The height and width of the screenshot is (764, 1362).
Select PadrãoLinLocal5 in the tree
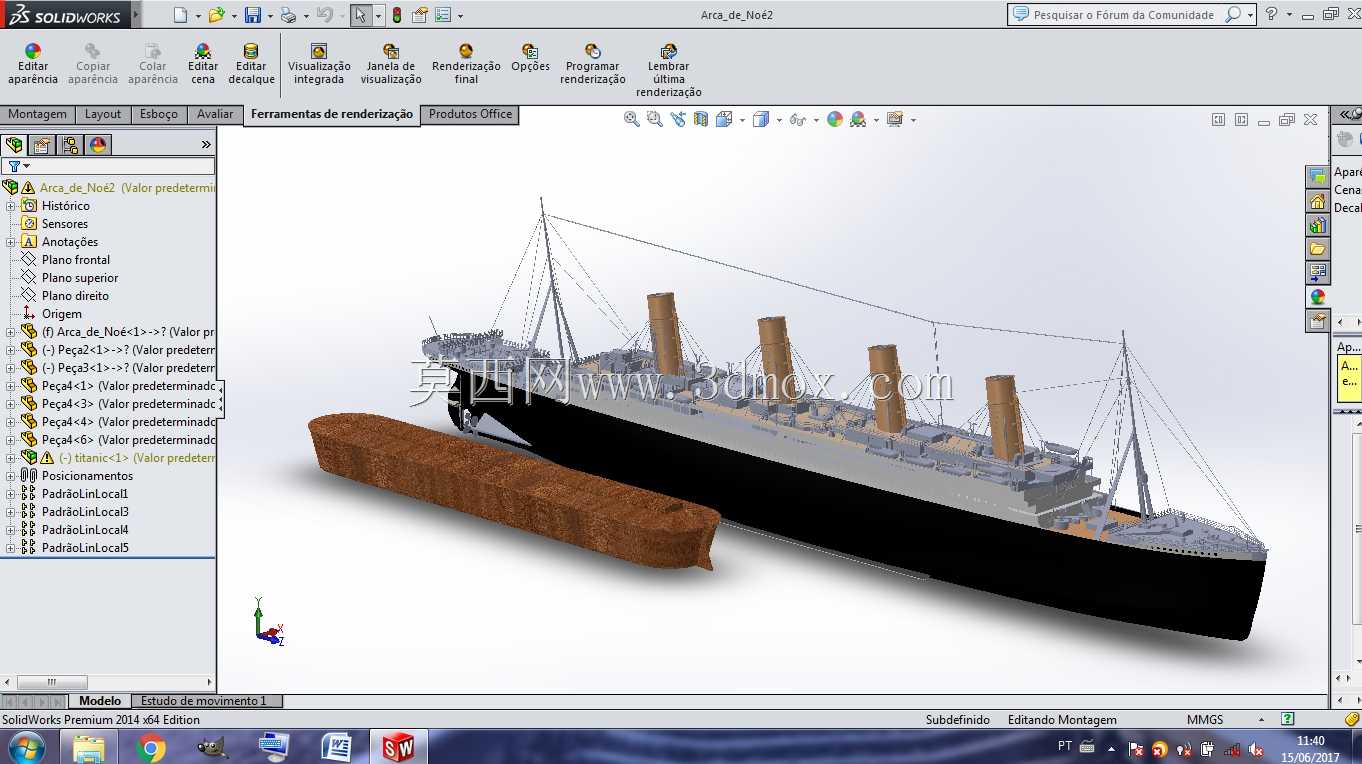tap(85, 548)
